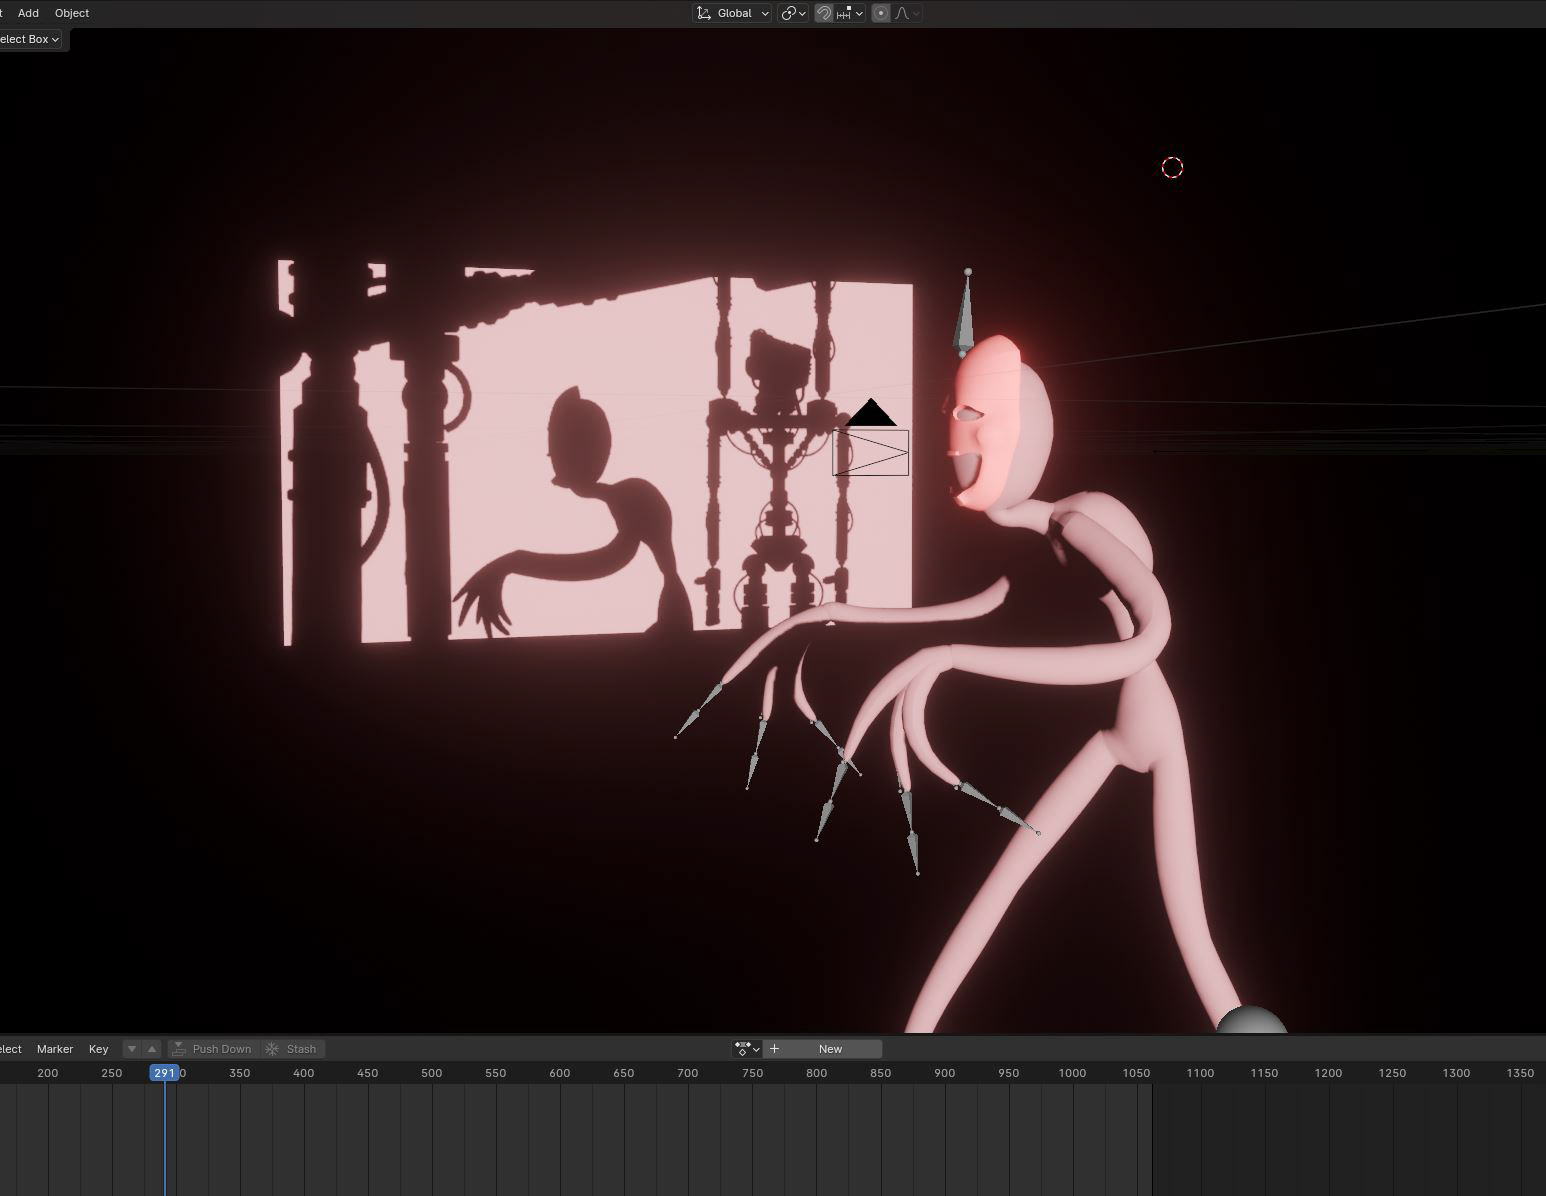
Task: Toggle proportional editing
Action: [881, 13]
